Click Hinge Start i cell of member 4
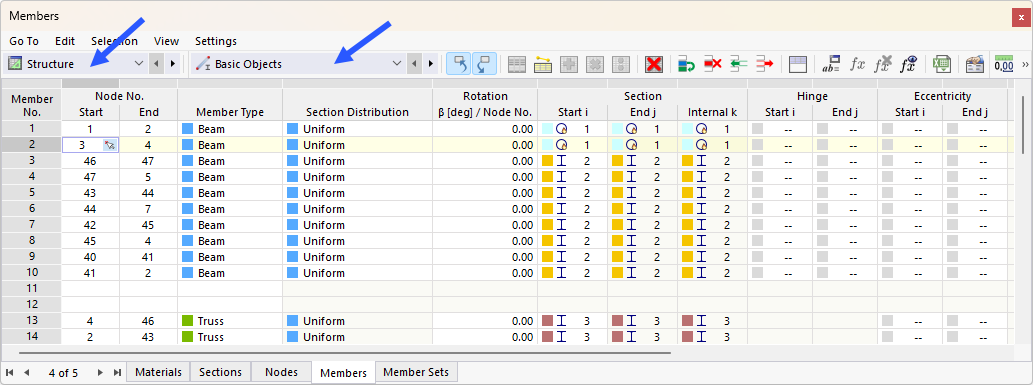The height and width of the screenshot is (385, 1033). click(780, 177)
